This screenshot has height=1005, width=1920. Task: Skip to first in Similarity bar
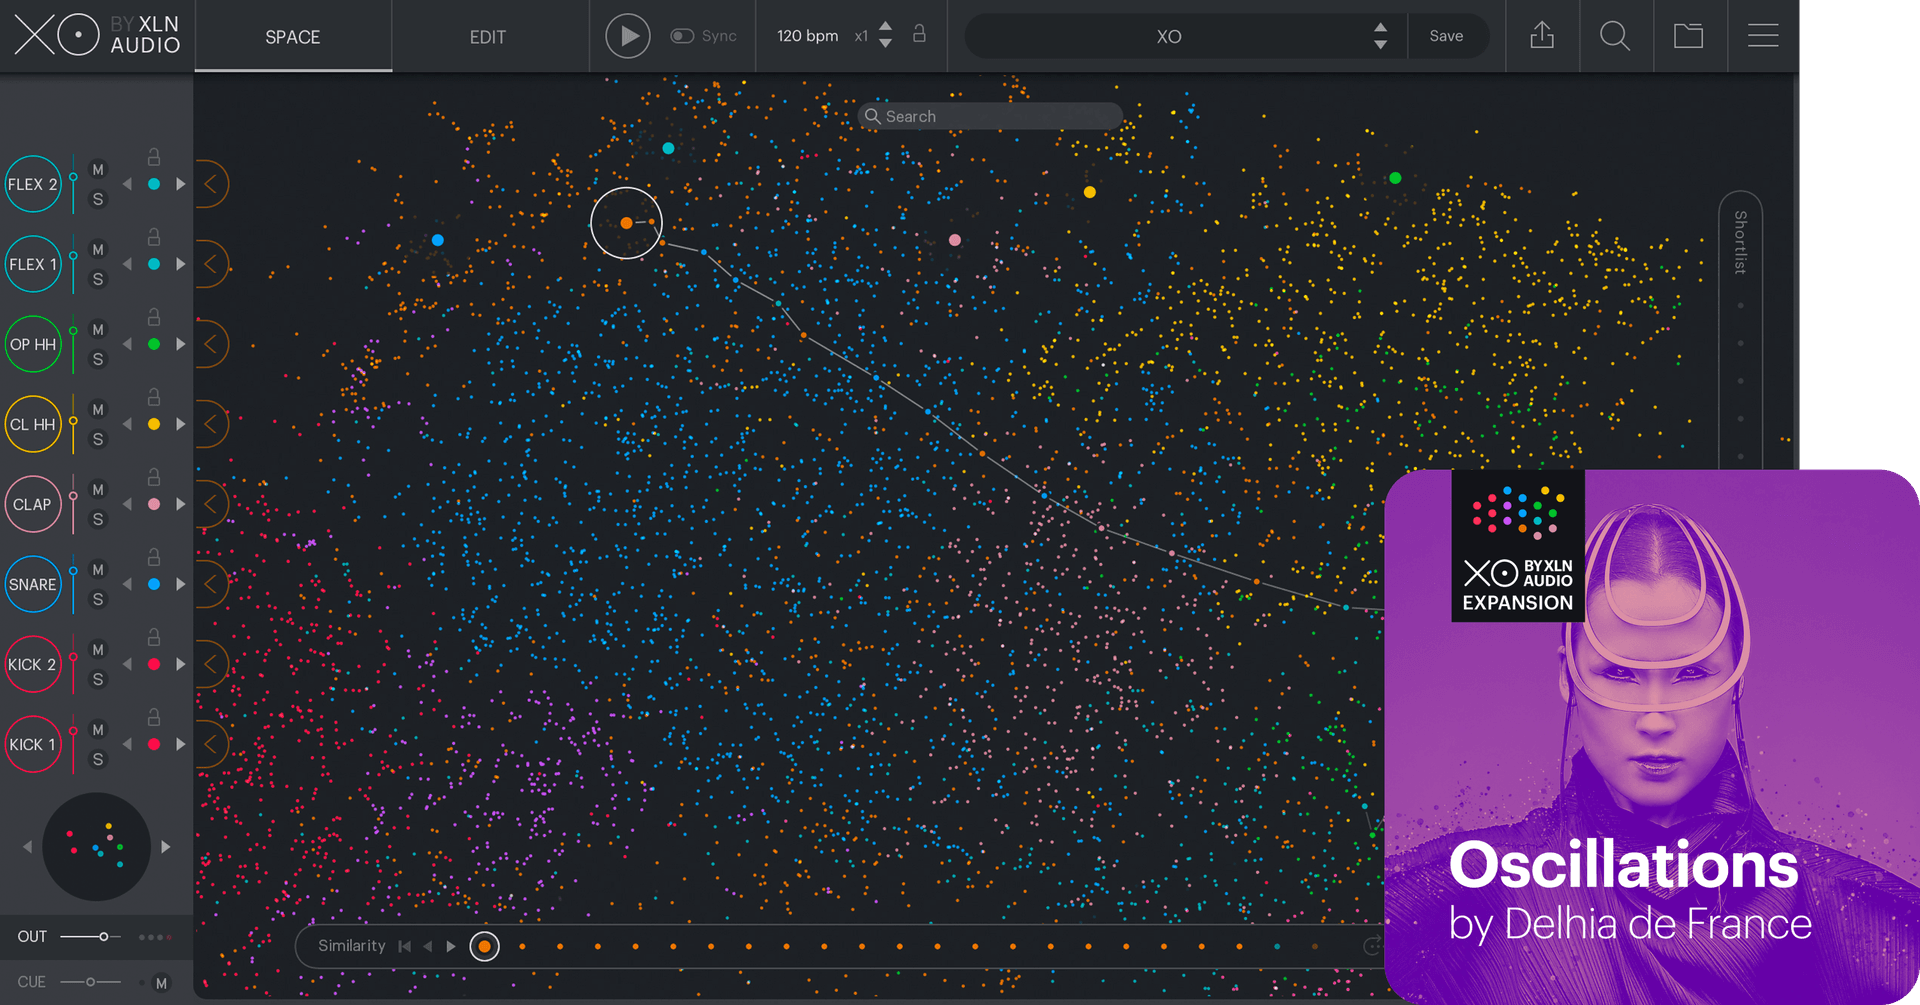pos(404,946)
